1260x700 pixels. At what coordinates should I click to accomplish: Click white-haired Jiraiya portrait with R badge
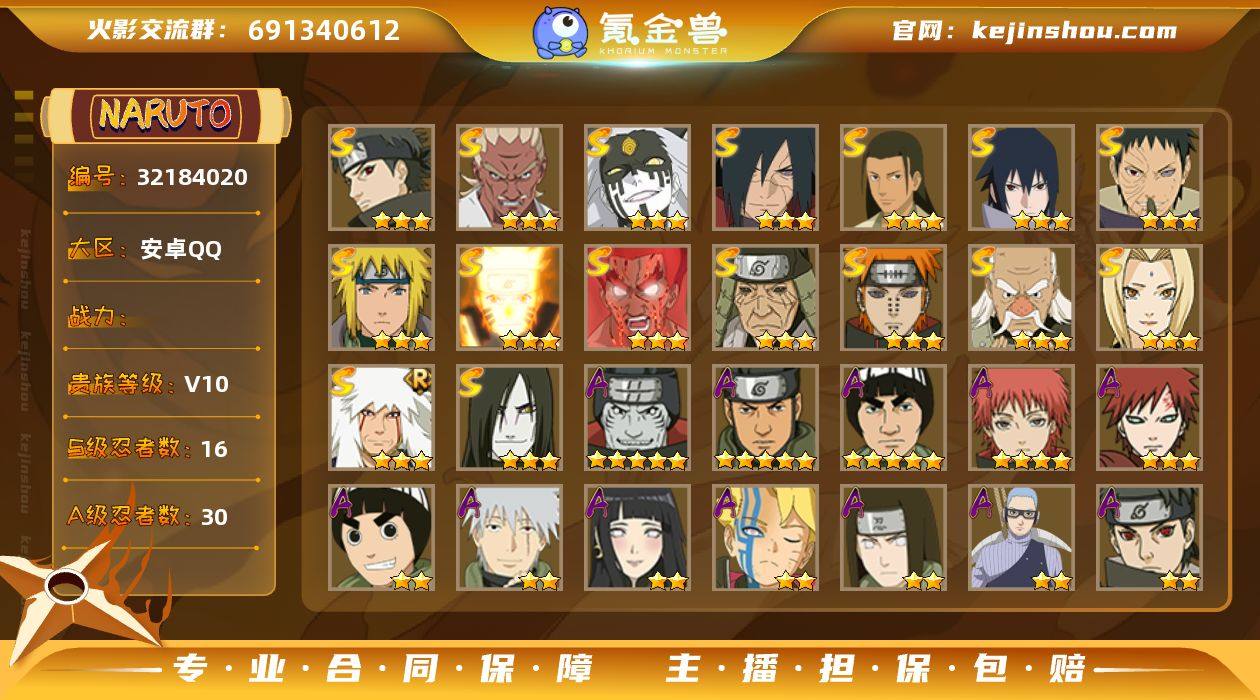click(382, 418)
